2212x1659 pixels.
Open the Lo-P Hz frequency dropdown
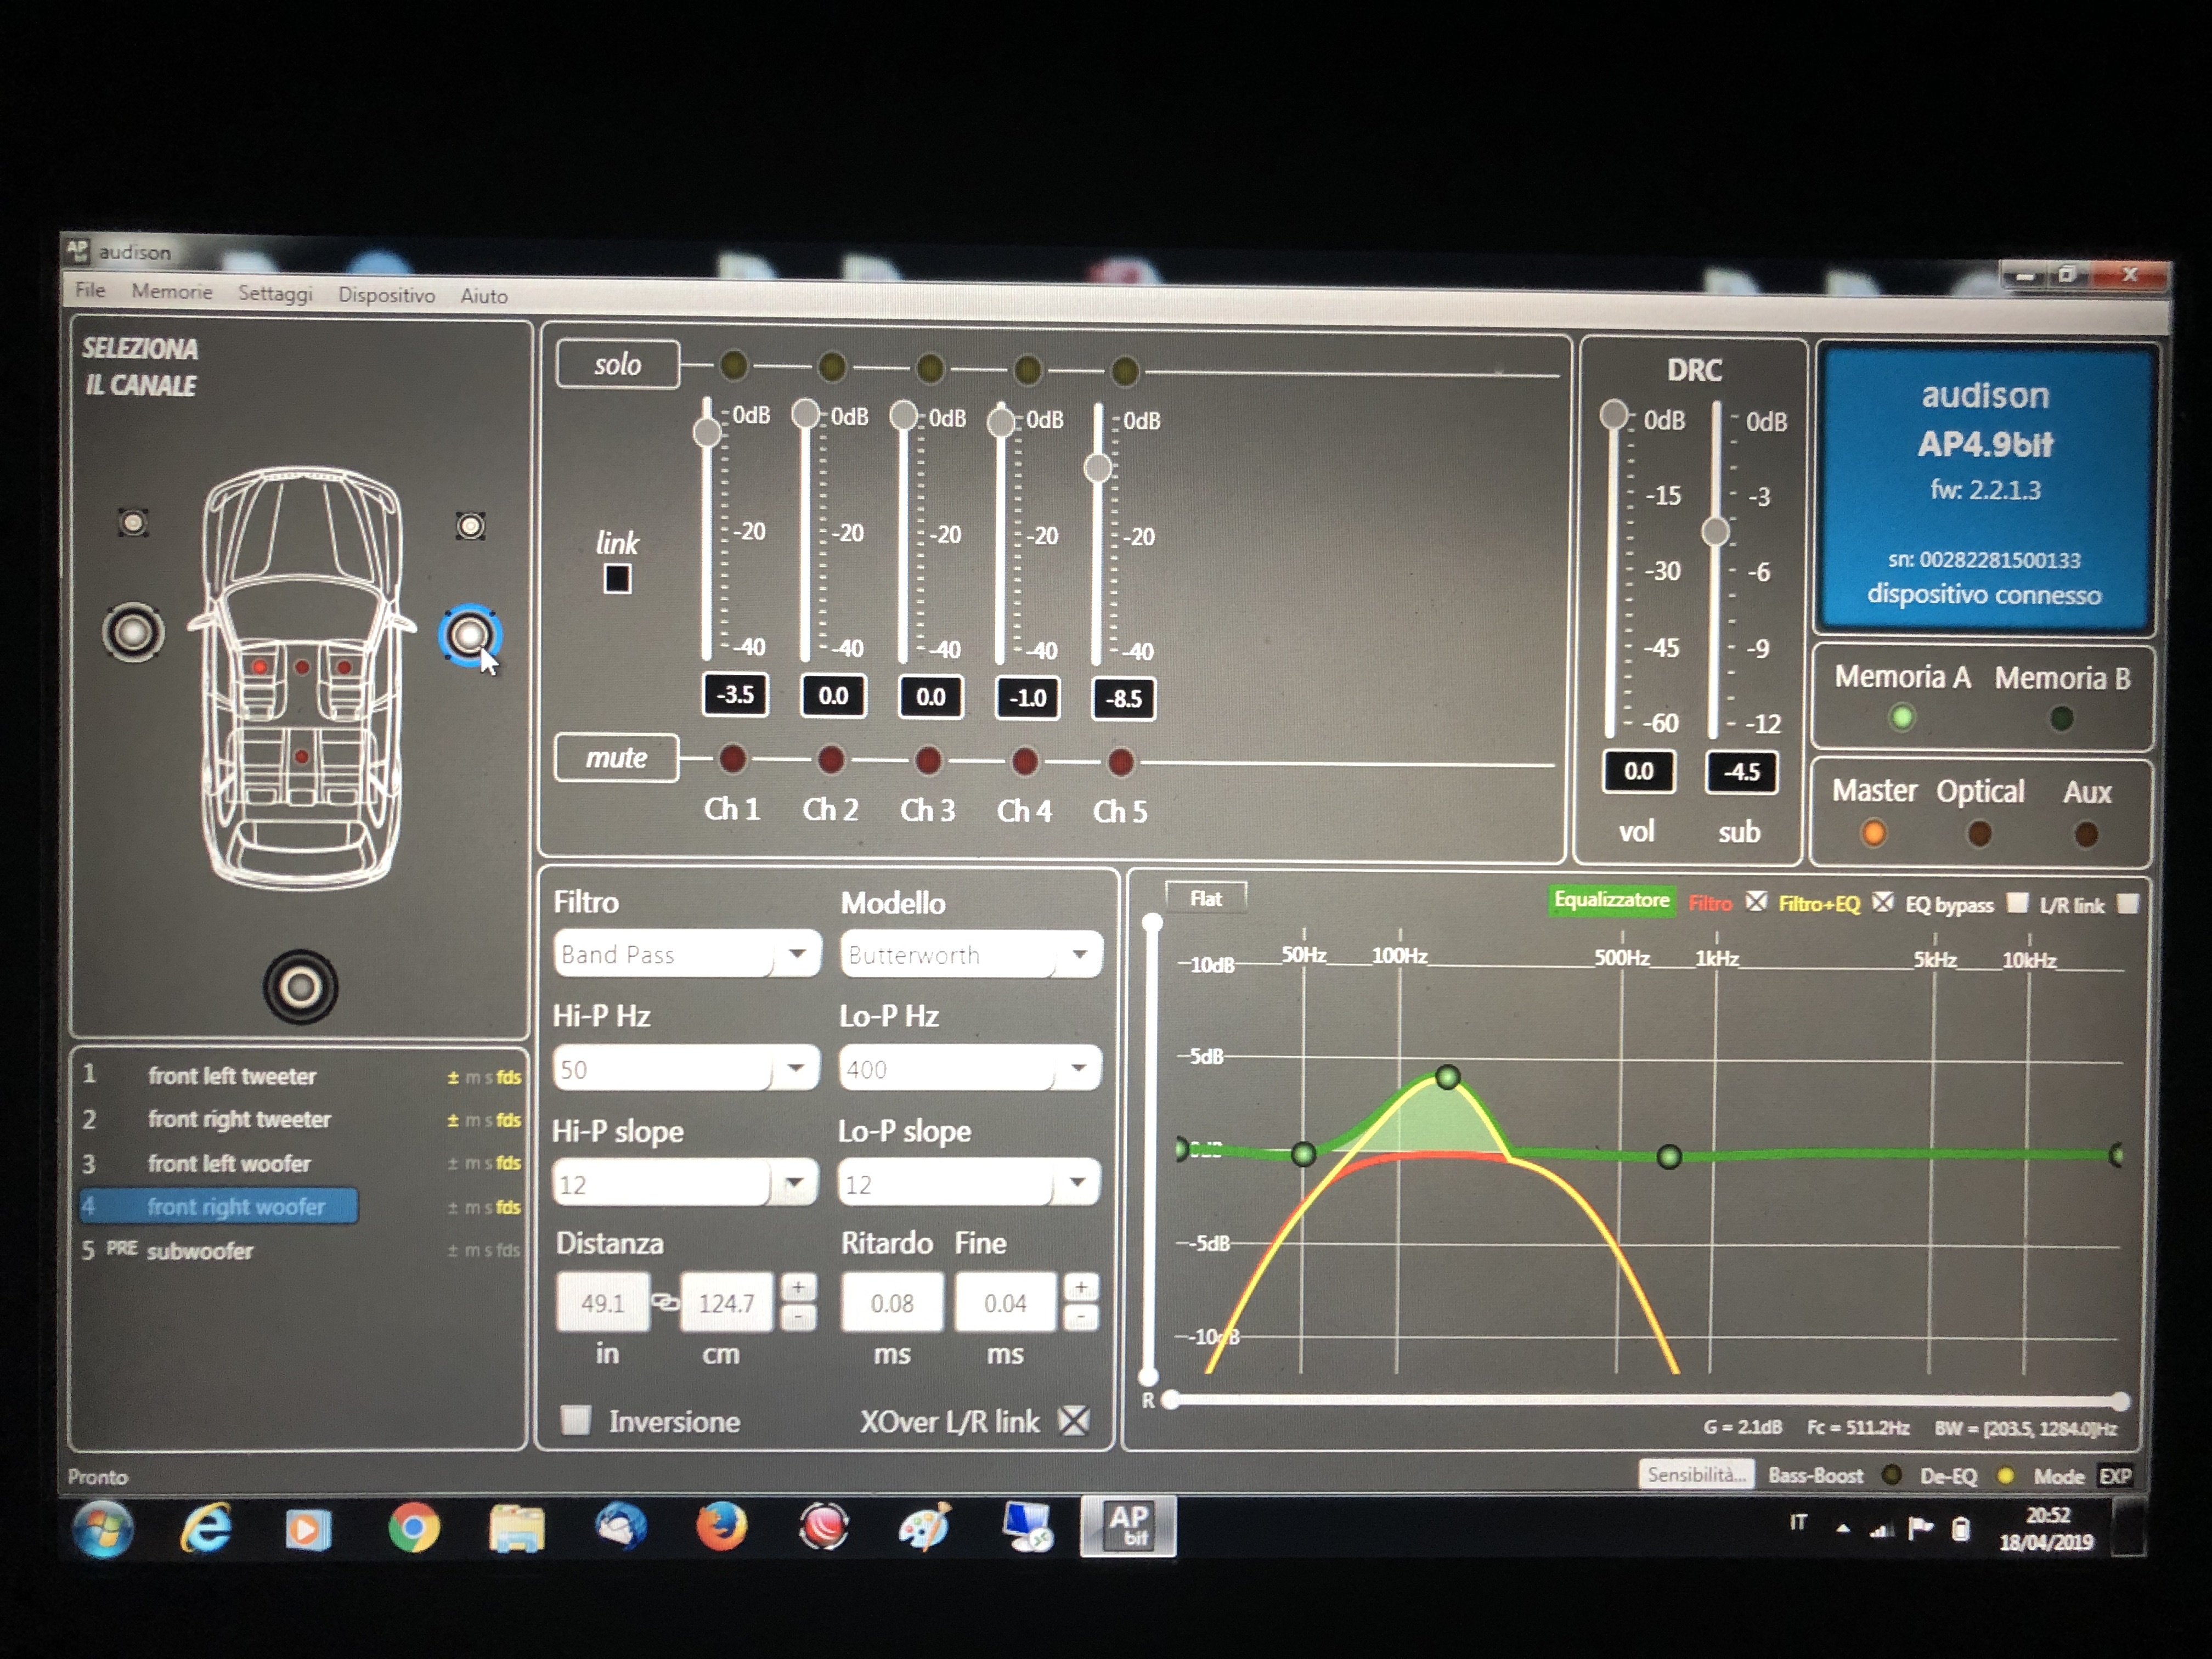[970, 1069]
